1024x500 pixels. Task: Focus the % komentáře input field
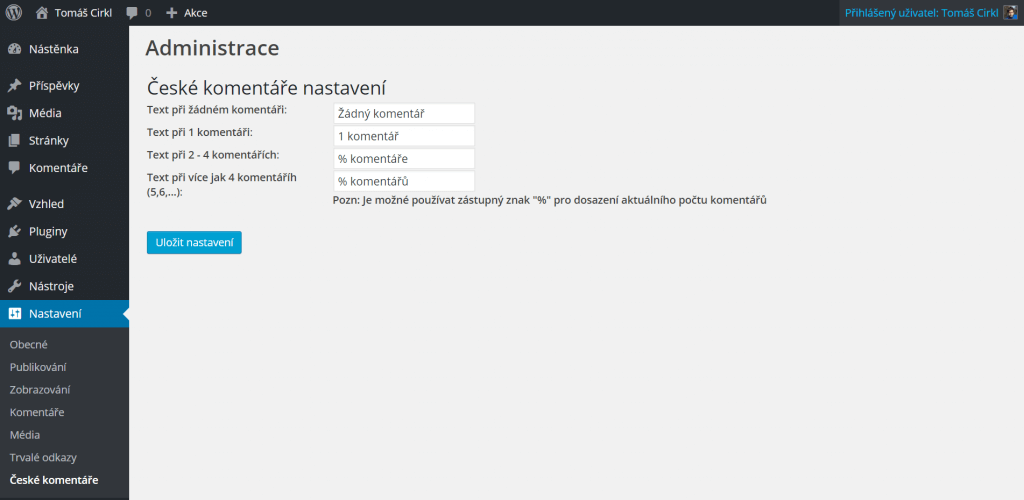404,159
